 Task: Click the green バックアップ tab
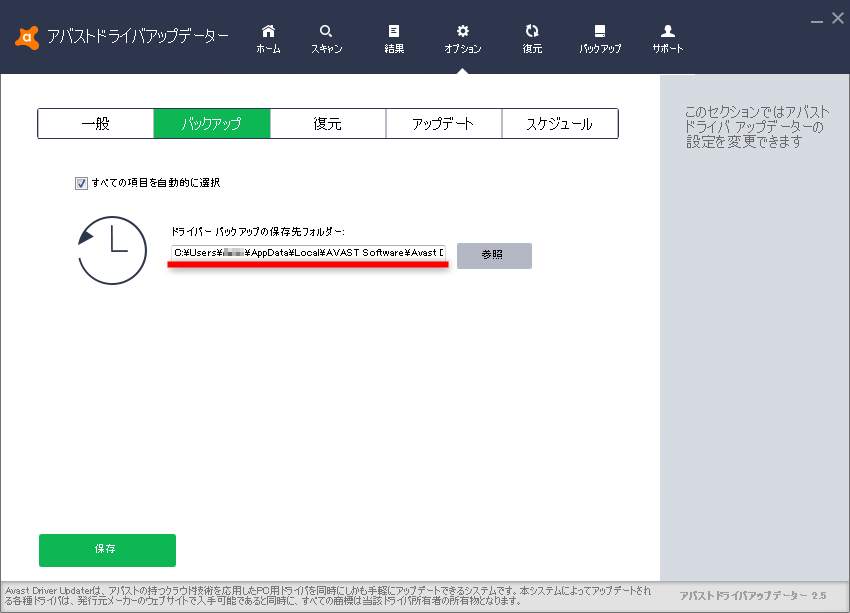212,123
